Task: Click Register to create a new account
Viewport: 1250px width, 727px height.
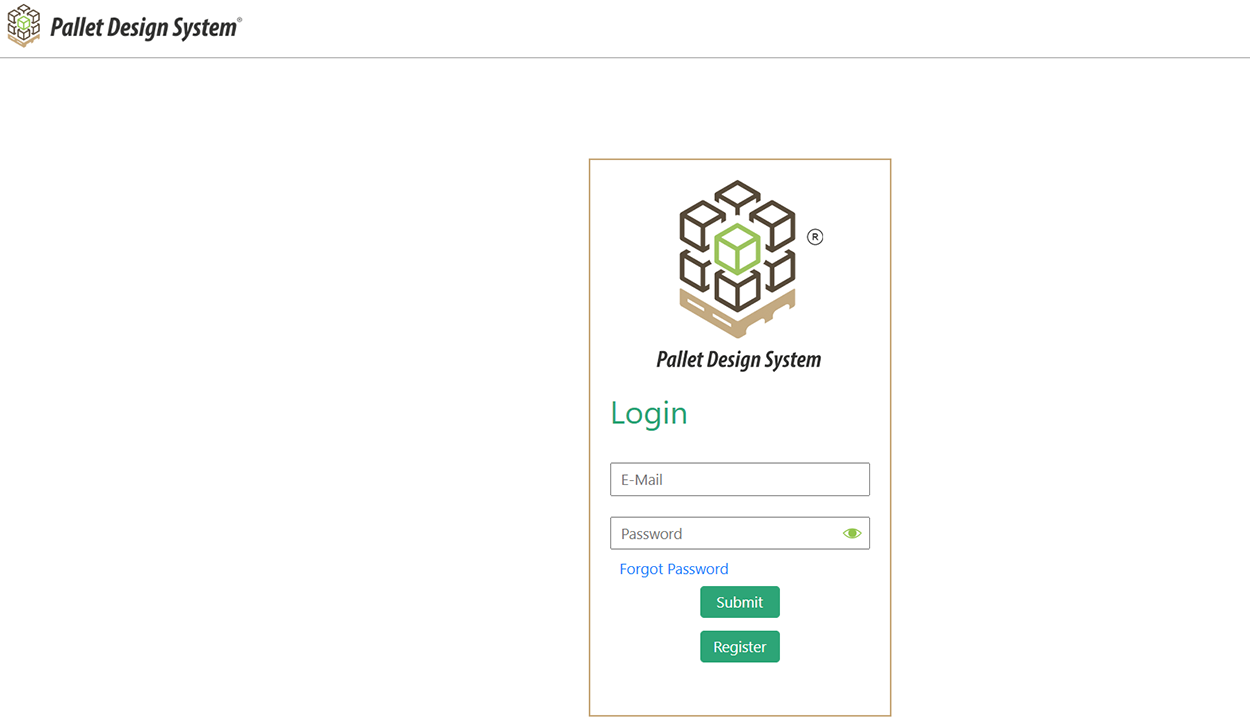Action: pyautogui.click(x=739, y=646)
